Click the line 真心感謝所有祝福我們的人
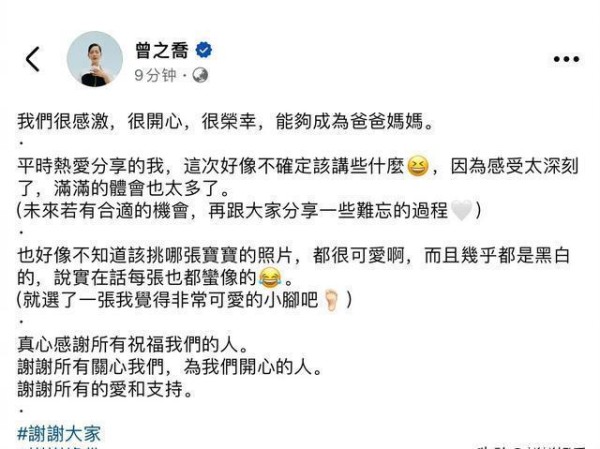The height and width of the screenshot is (449, 600). tap(132, 345)
